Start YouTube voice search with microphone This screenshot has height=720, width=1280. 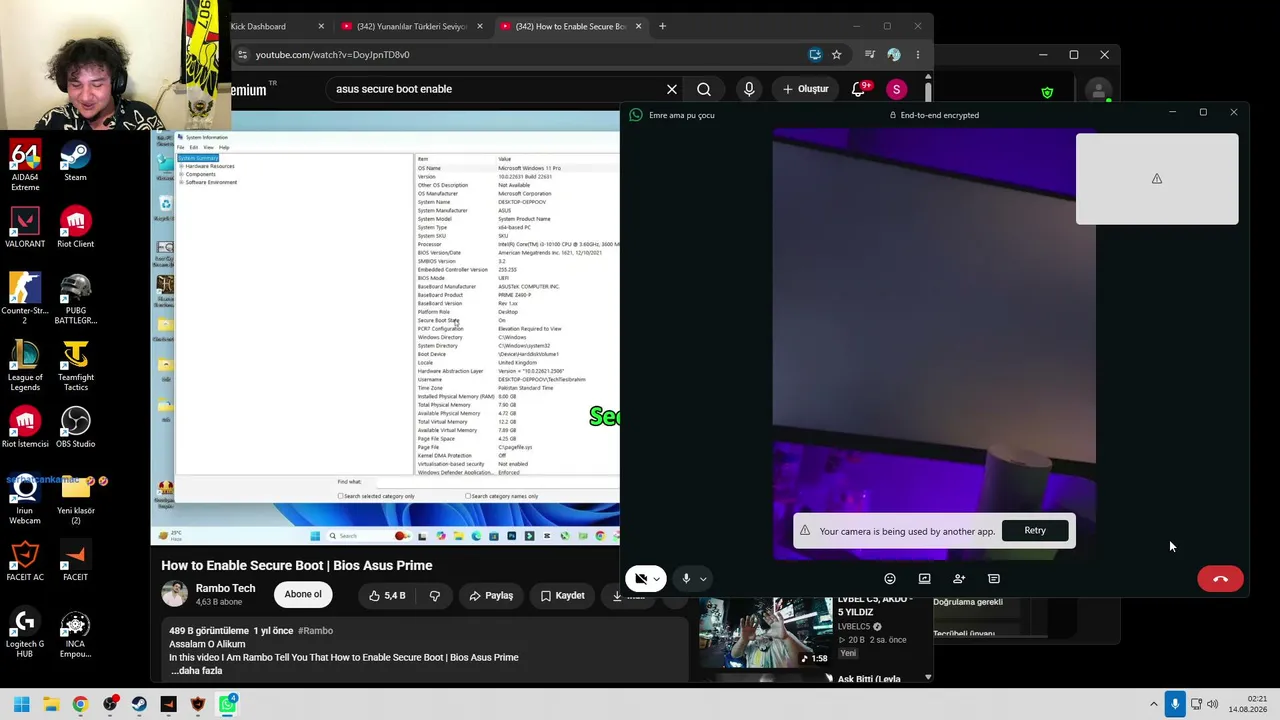point(749,89)
